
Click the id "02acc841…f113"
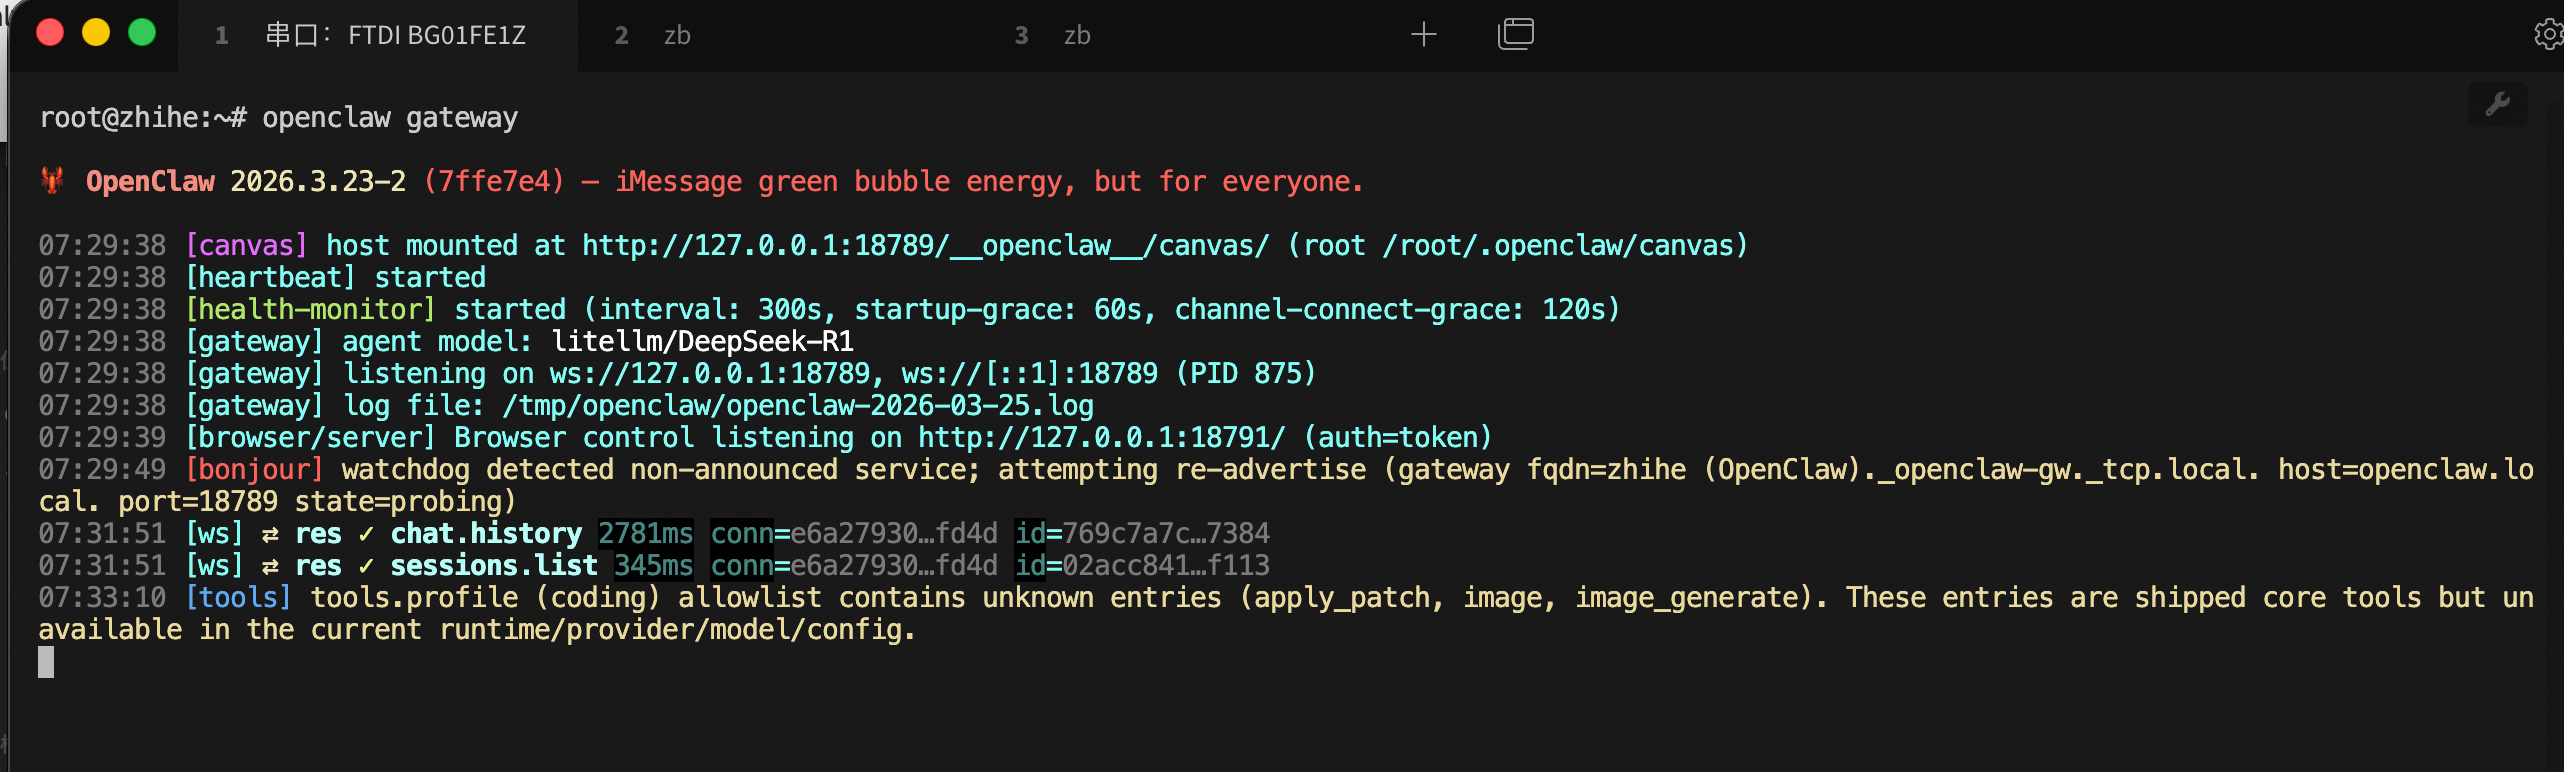coord(1166,566)
